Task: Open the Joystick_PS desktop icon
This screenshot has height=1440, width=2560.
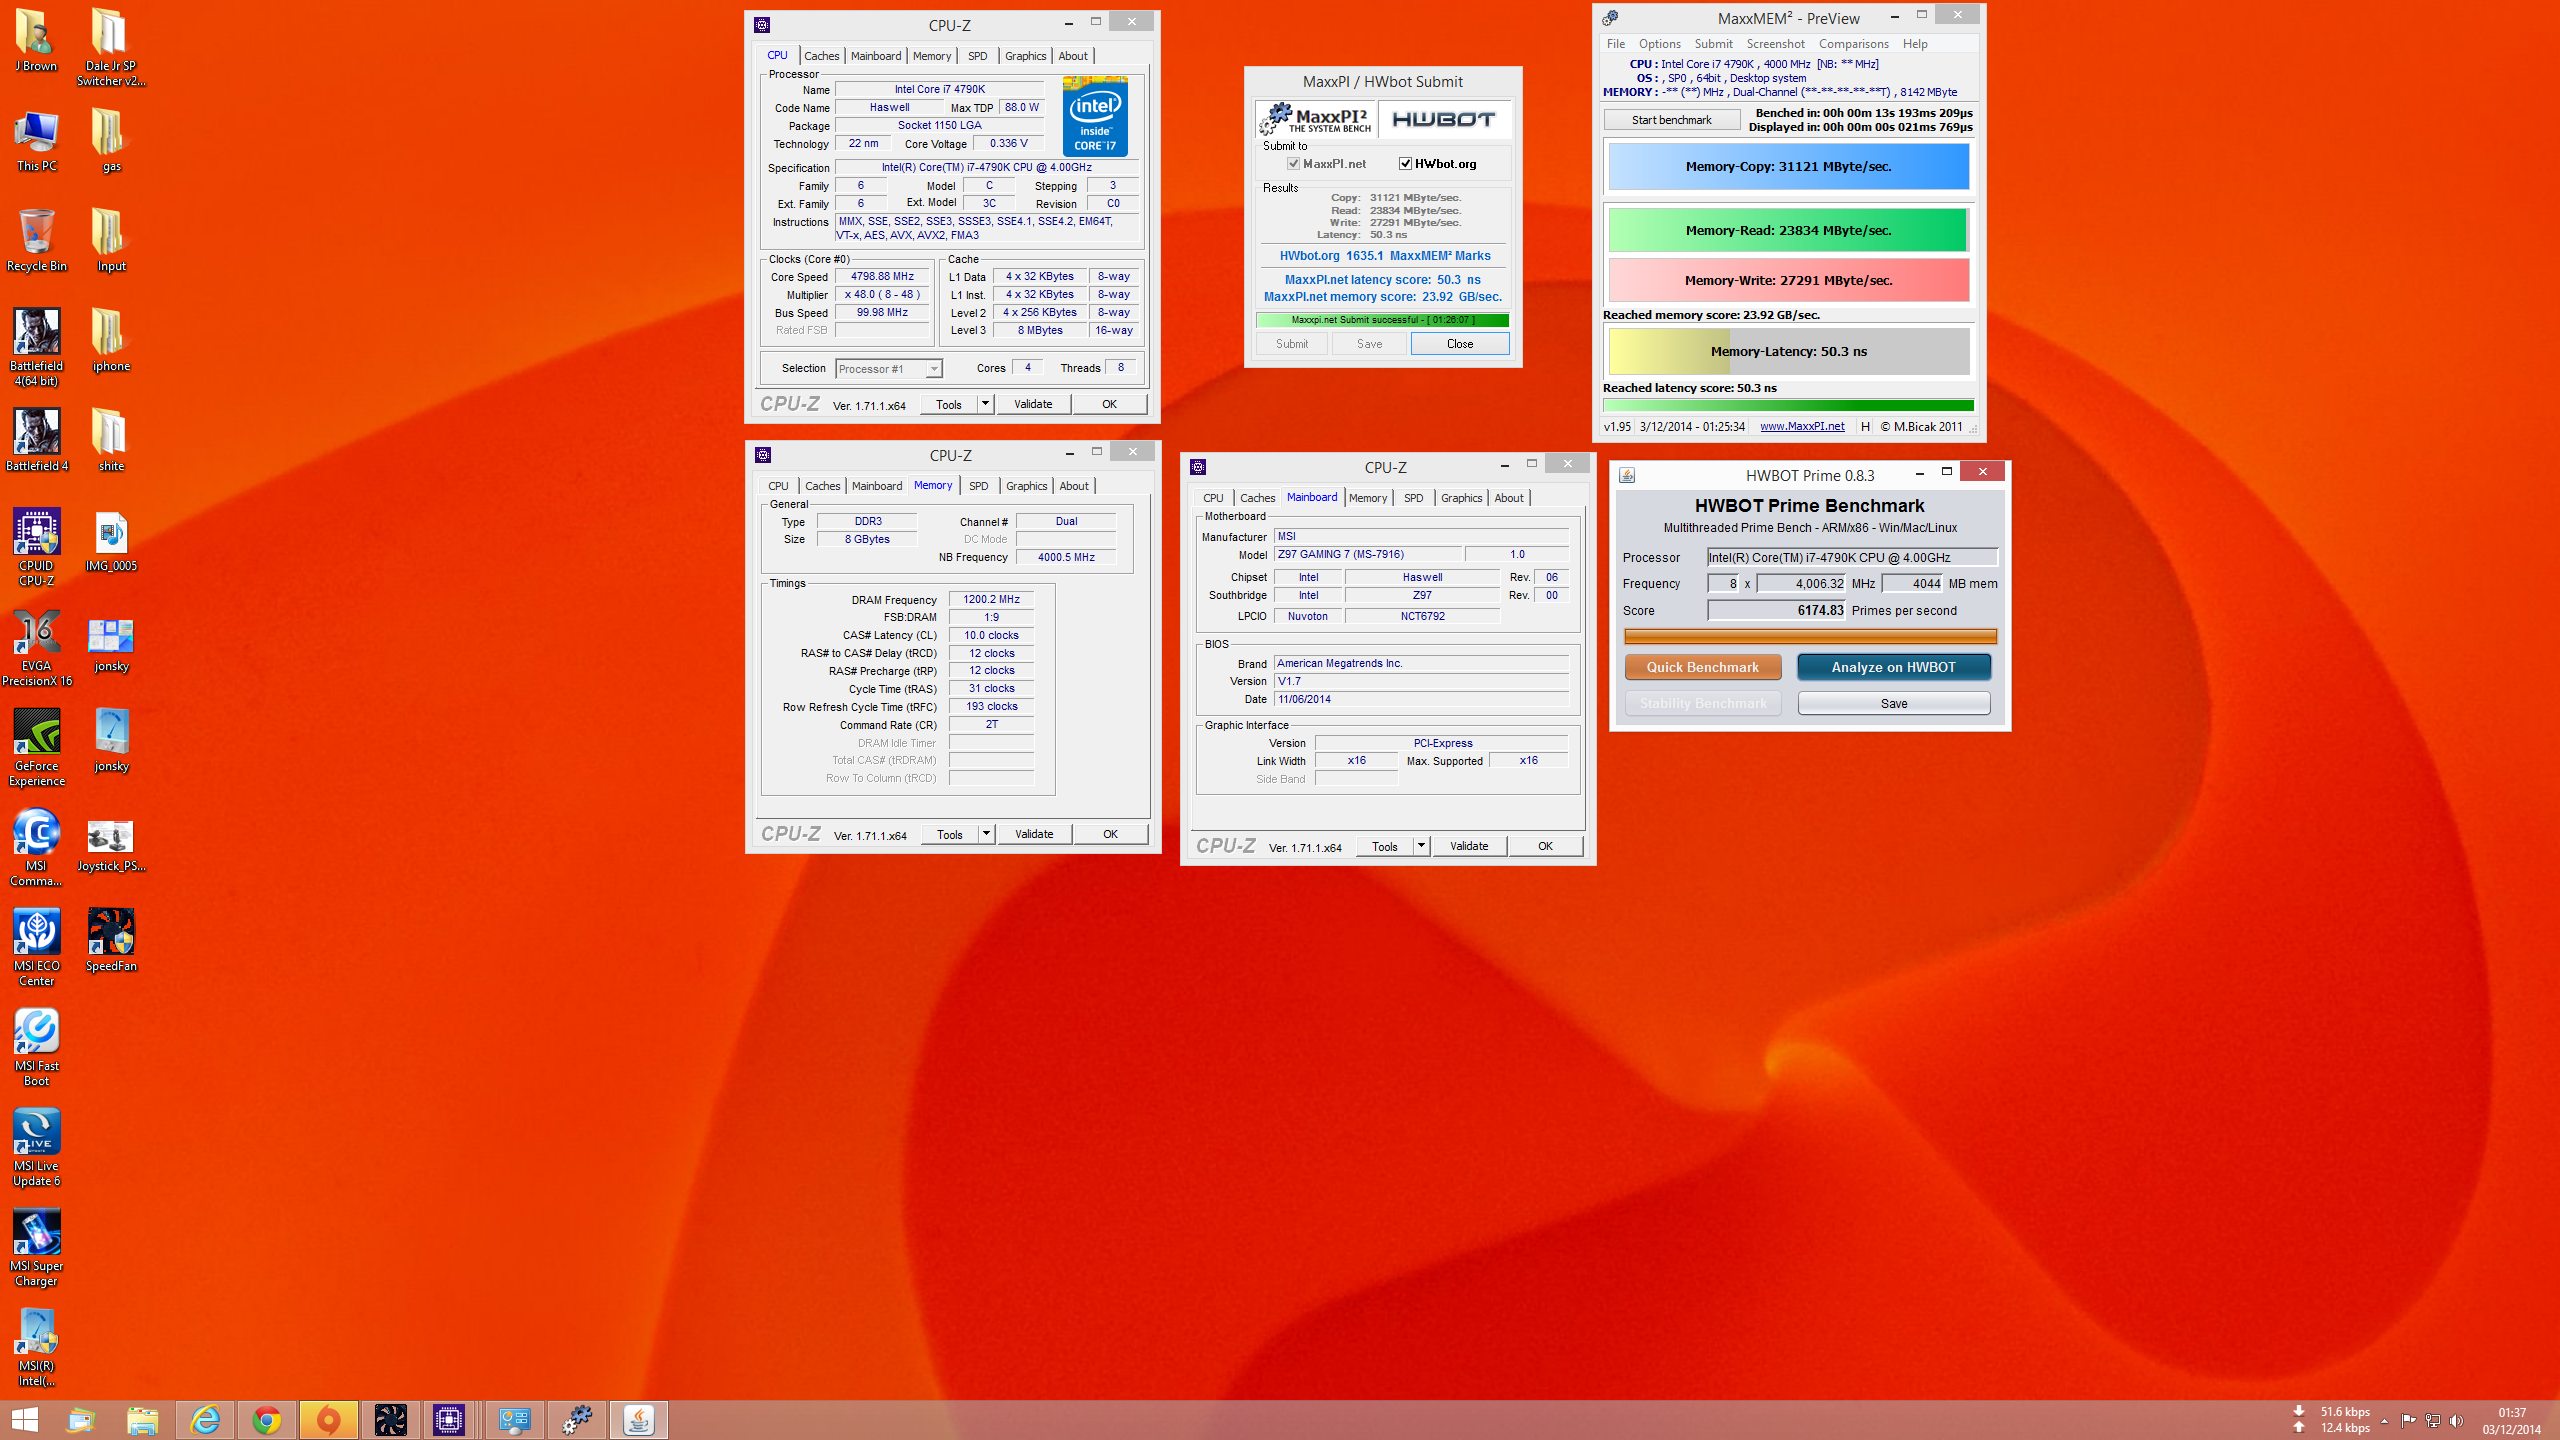Action: 111,846
